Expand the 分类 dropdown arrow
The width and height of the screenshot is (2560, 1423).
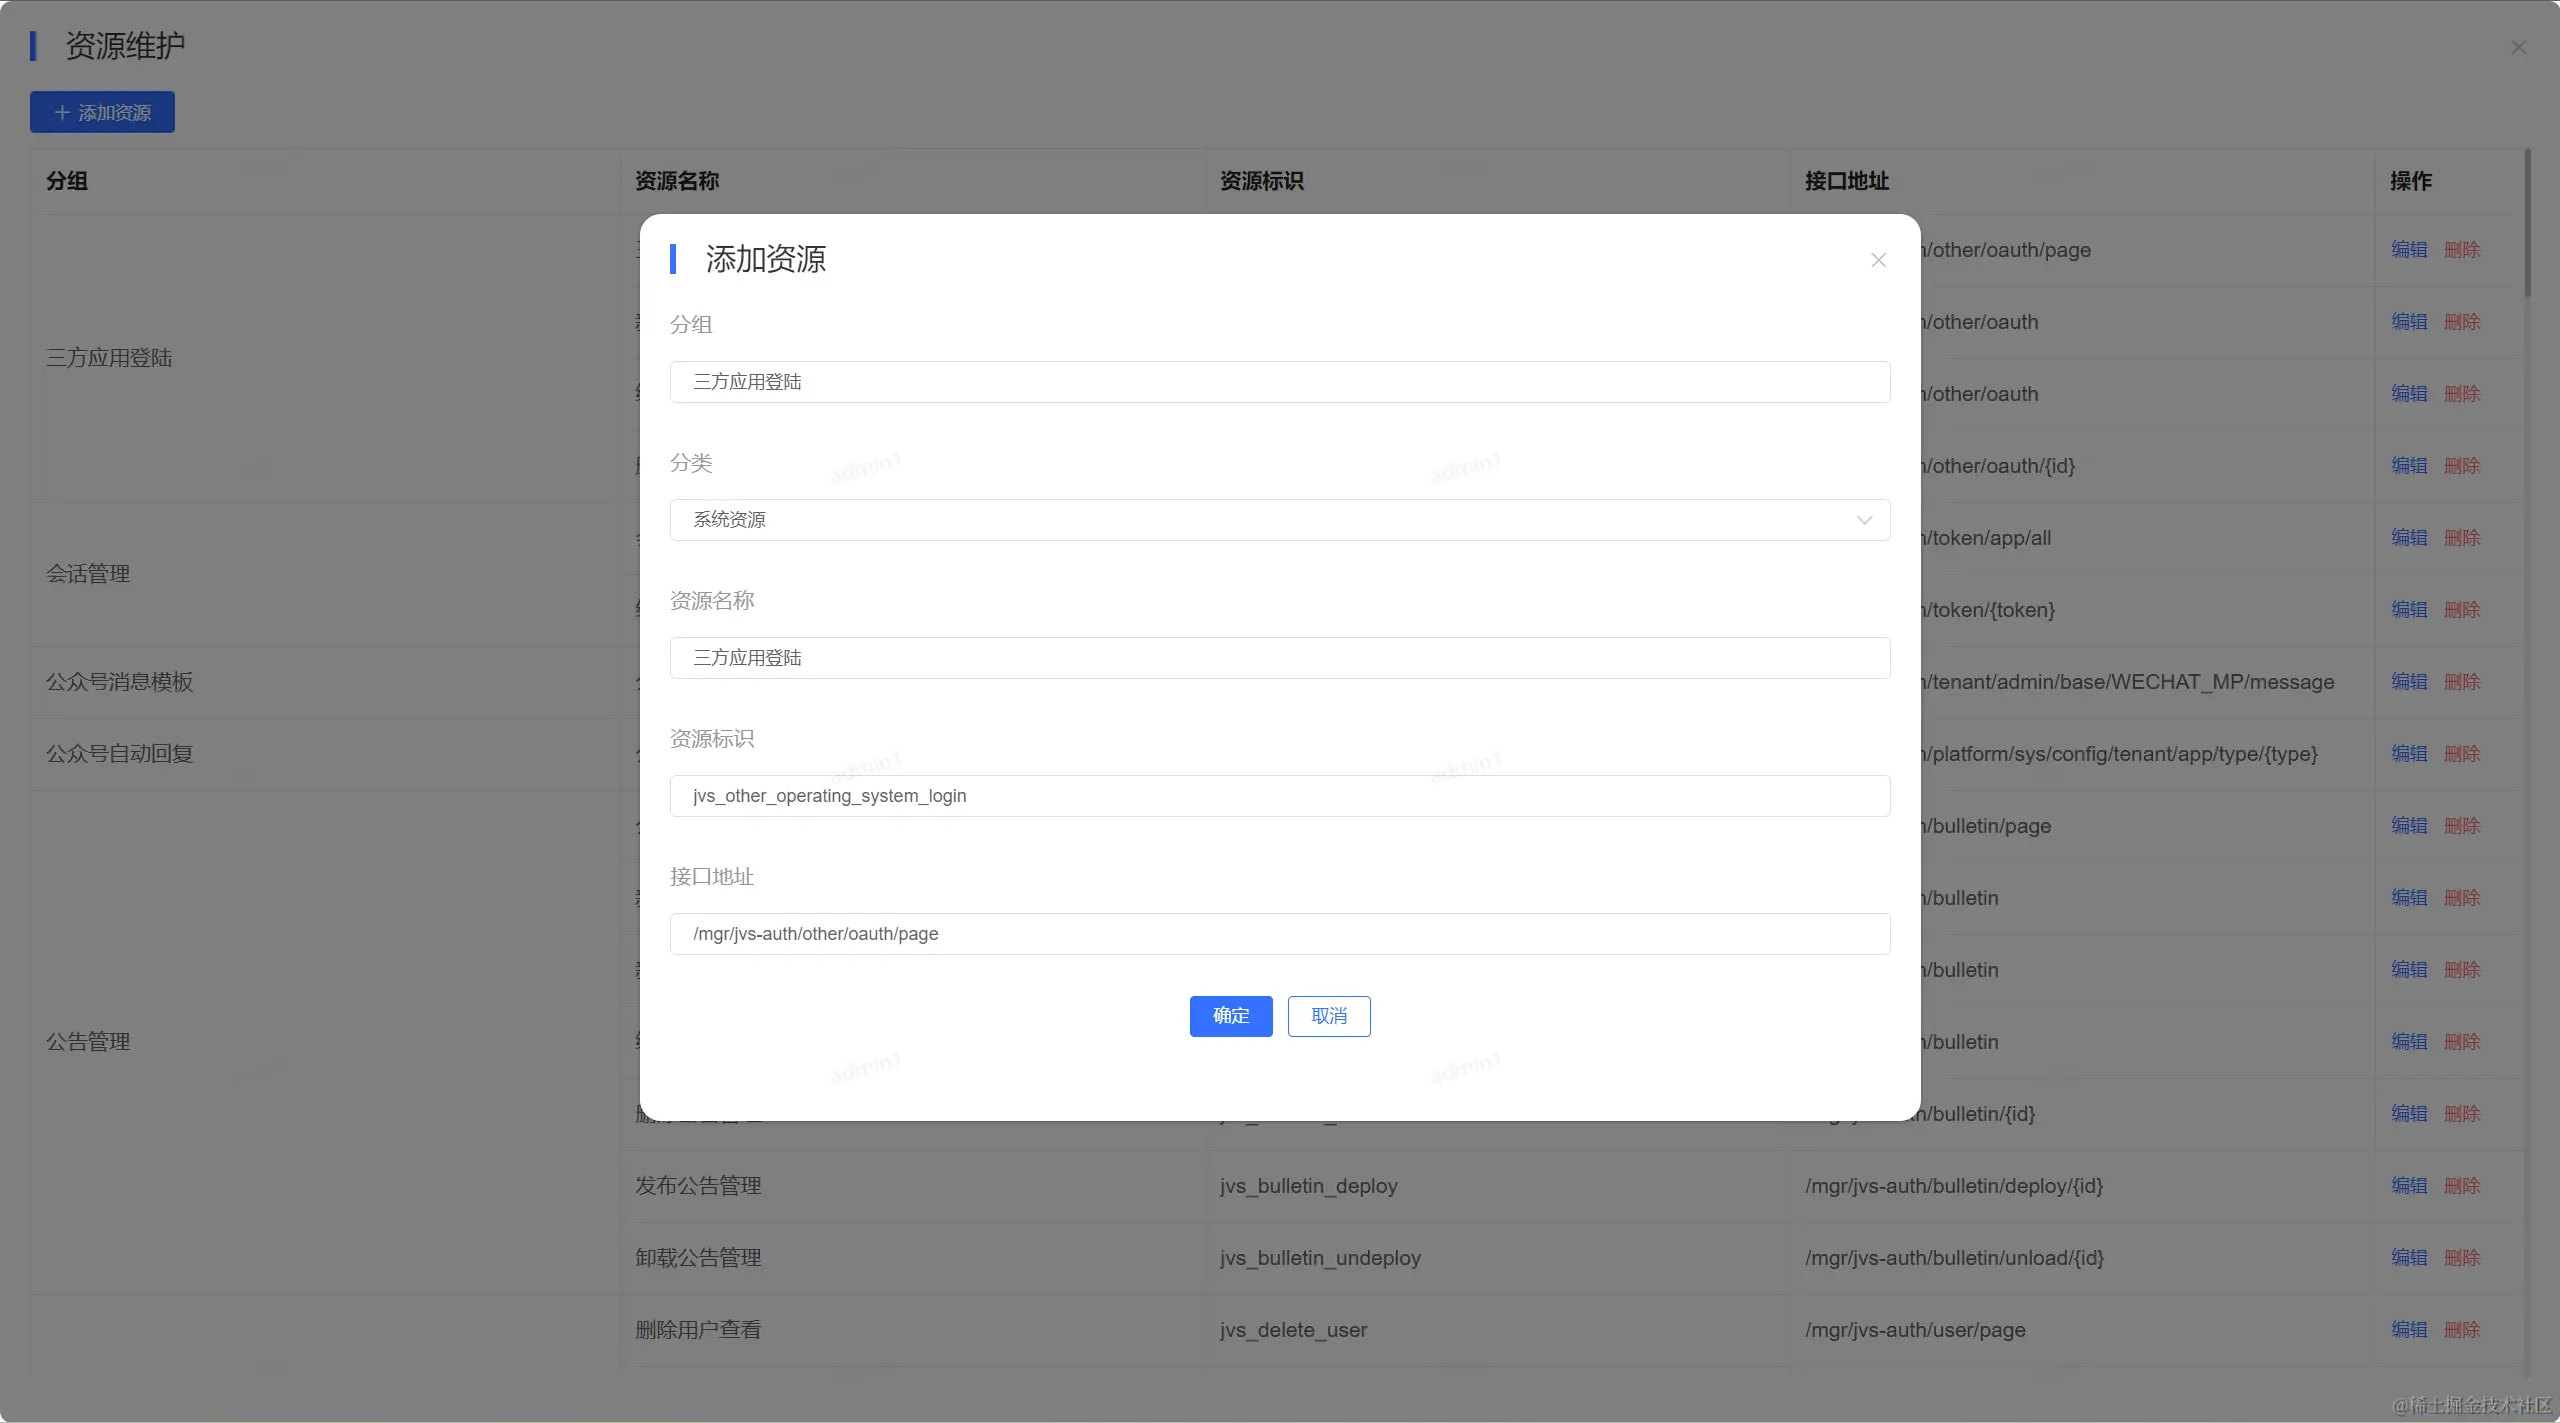(x=1863, y=520)
